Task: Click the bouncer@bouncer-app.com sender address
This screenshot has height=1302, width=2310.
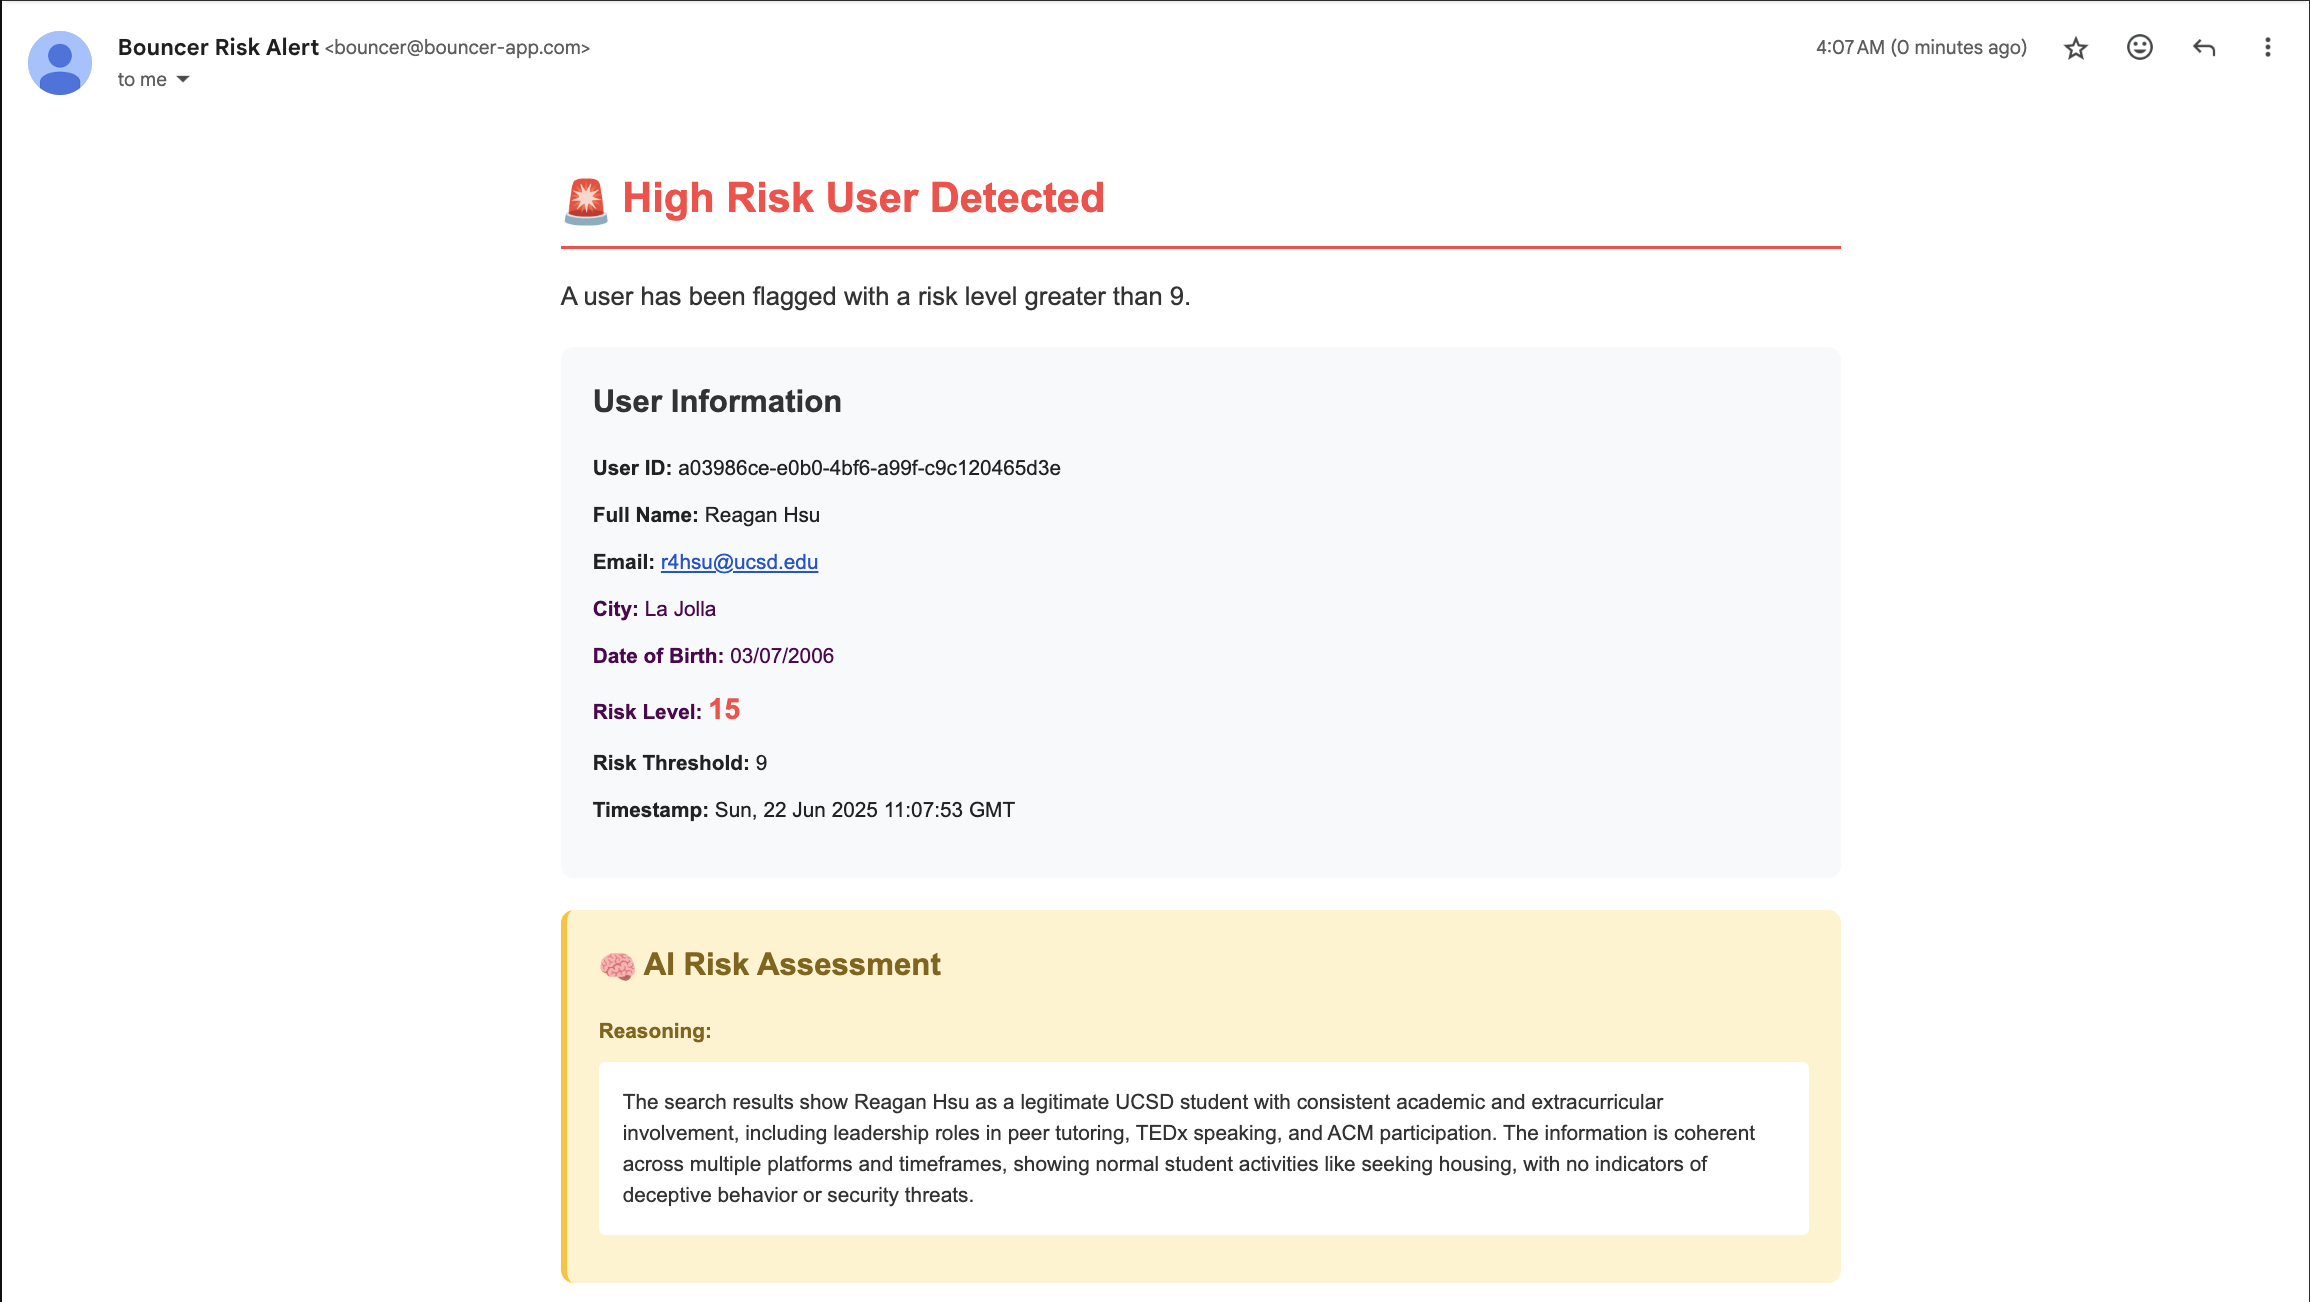Action: coord(457,48)
